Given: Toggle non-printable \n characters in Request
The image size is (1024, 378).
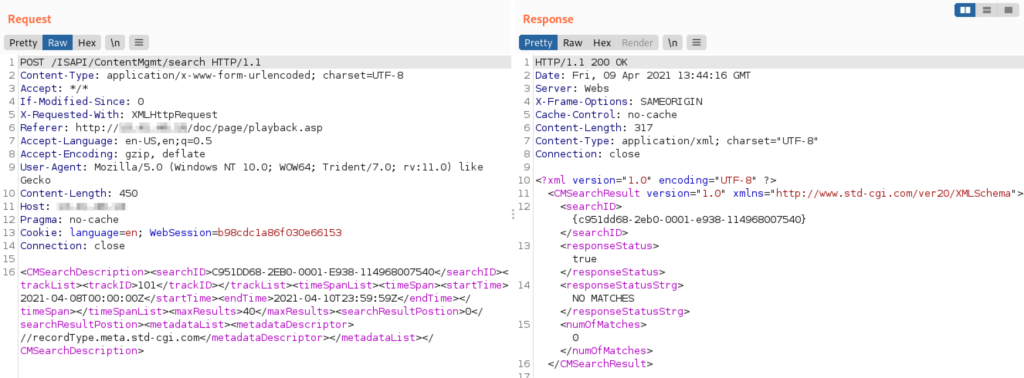Looking at the screenshot, I should pos(115,43).
